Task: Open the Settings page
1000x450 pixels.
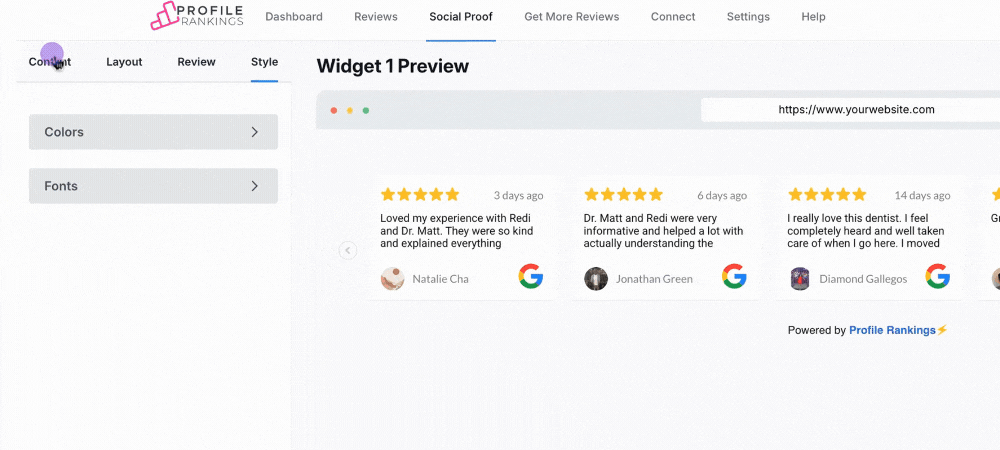Action: point(748,17)
